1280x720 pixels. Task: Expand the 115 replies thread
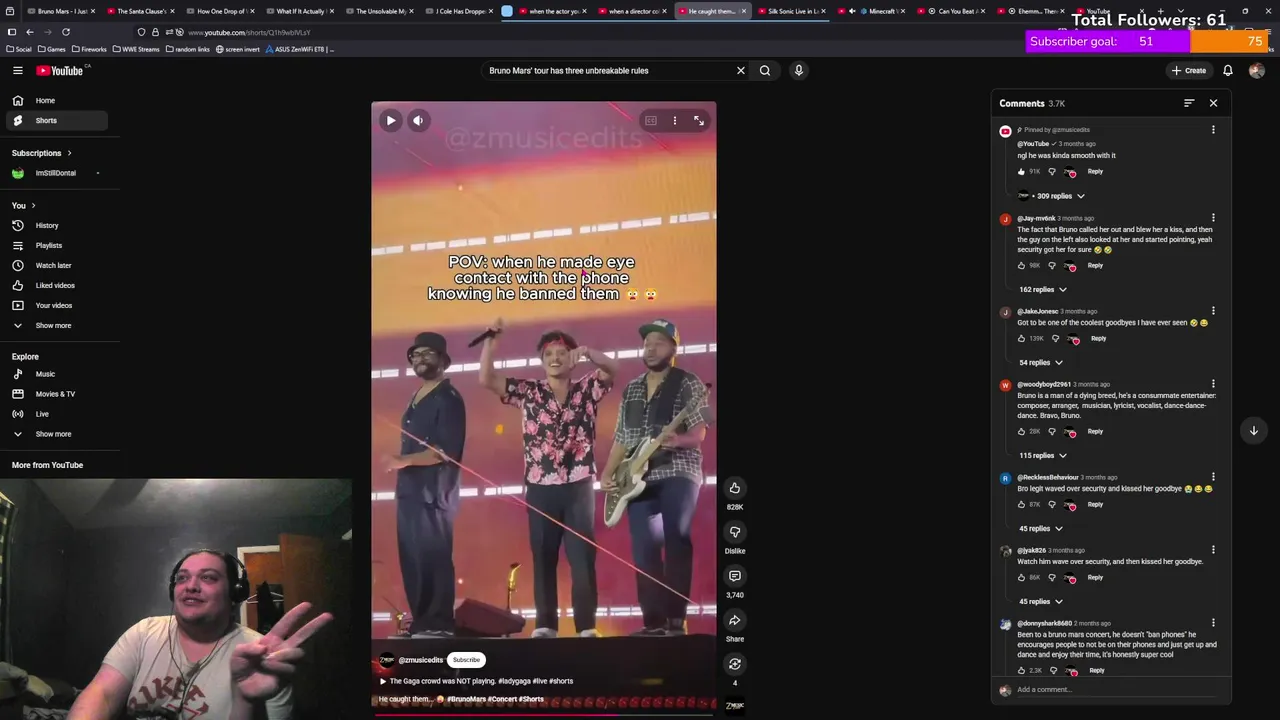tap(1043, 455)
